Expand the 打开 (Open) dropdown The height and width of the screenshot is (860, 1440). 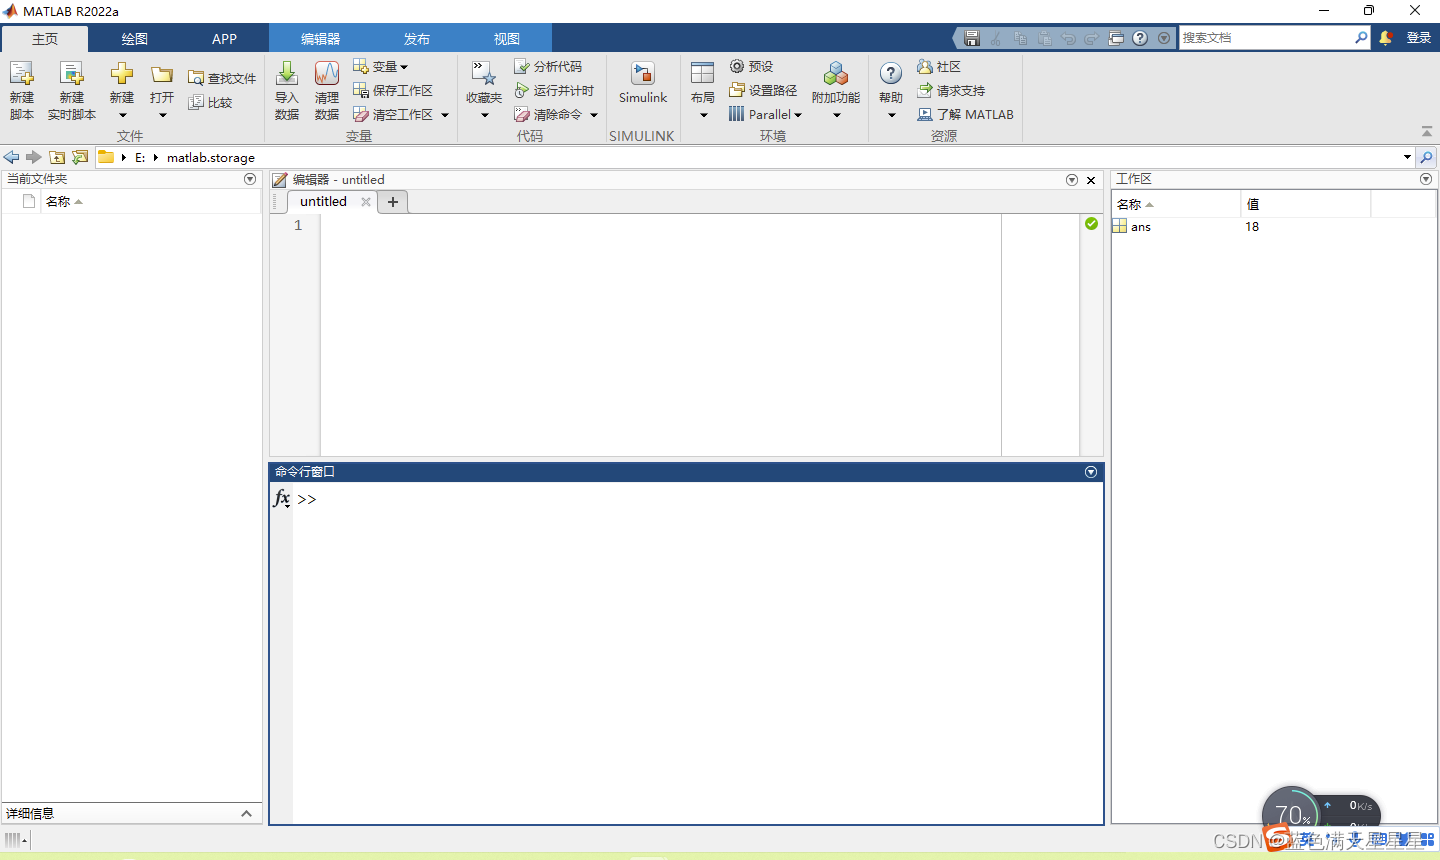tap(162, 115)
